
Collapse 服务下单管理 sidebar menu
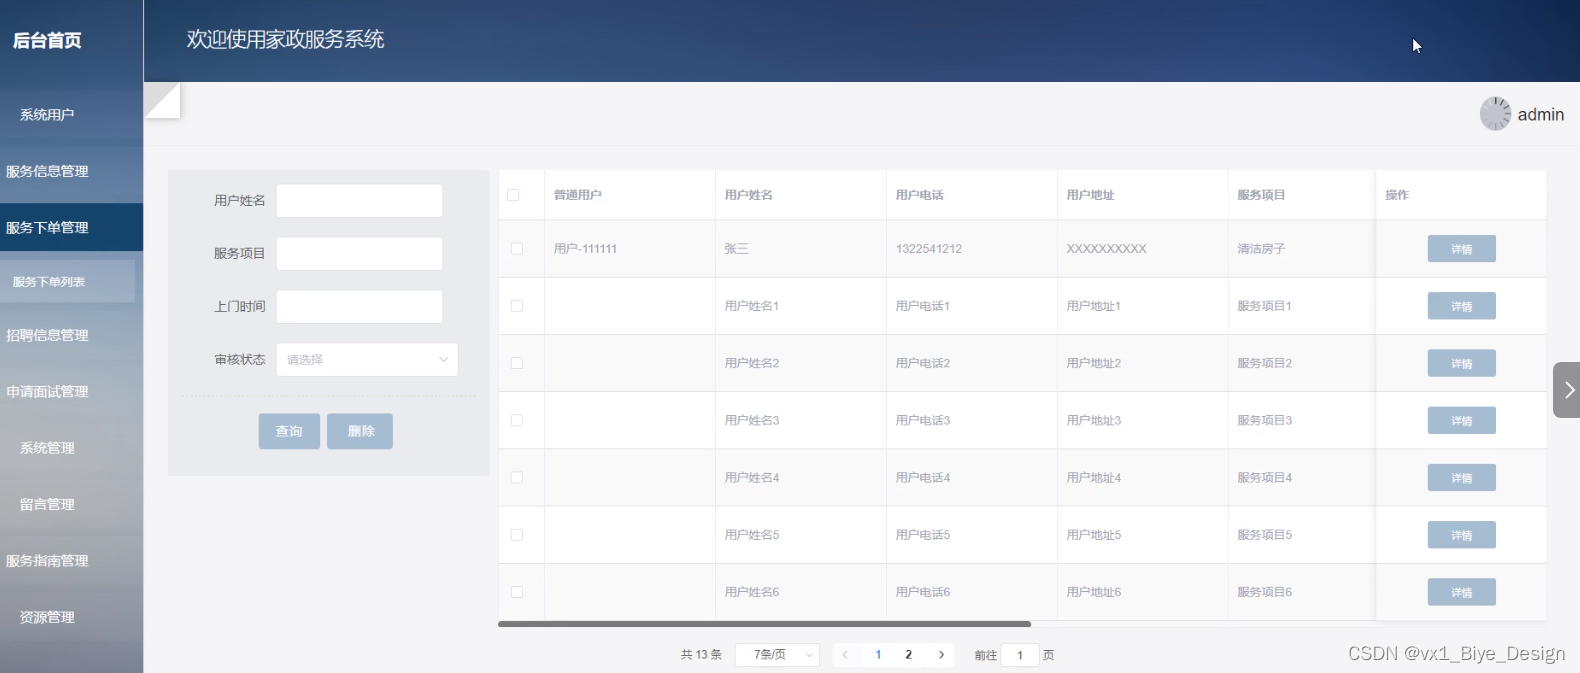(x=71, y=228)
